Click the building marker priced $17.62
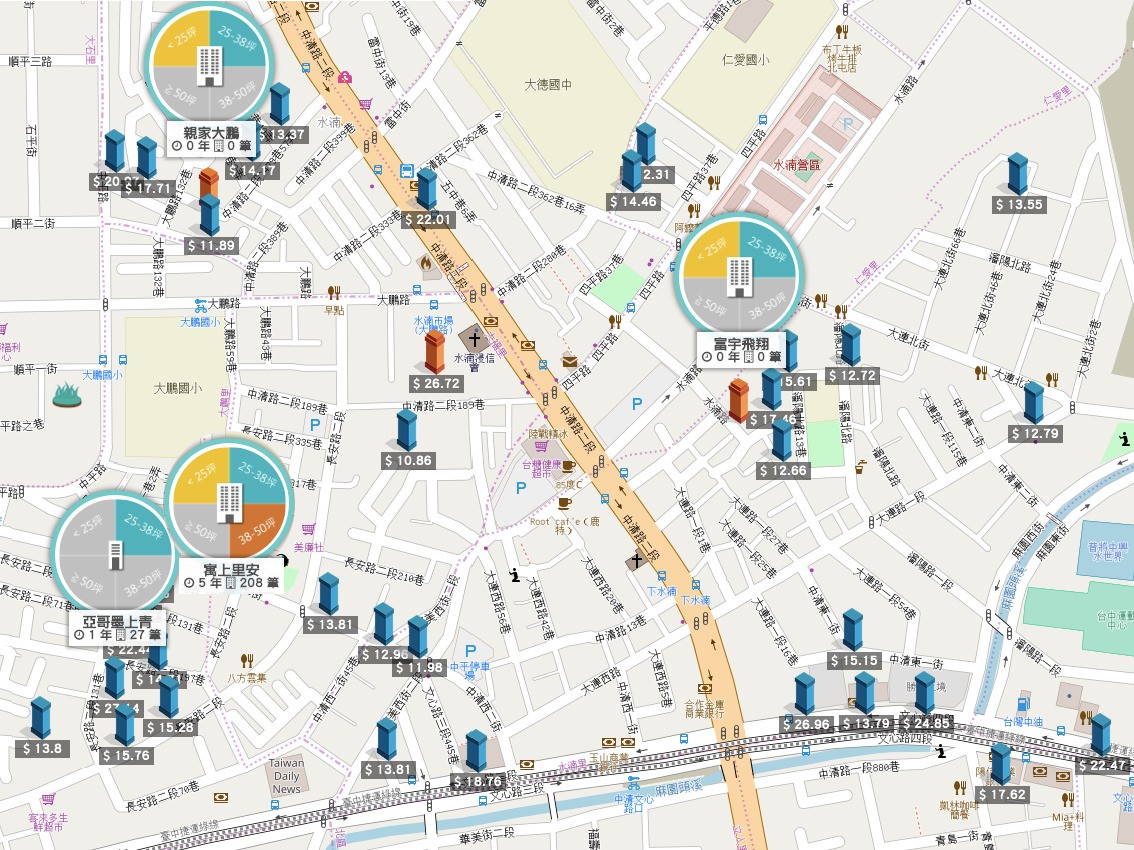Image resolution: width=1134 pixels, height=850 pixels. tap(1001, 764)
